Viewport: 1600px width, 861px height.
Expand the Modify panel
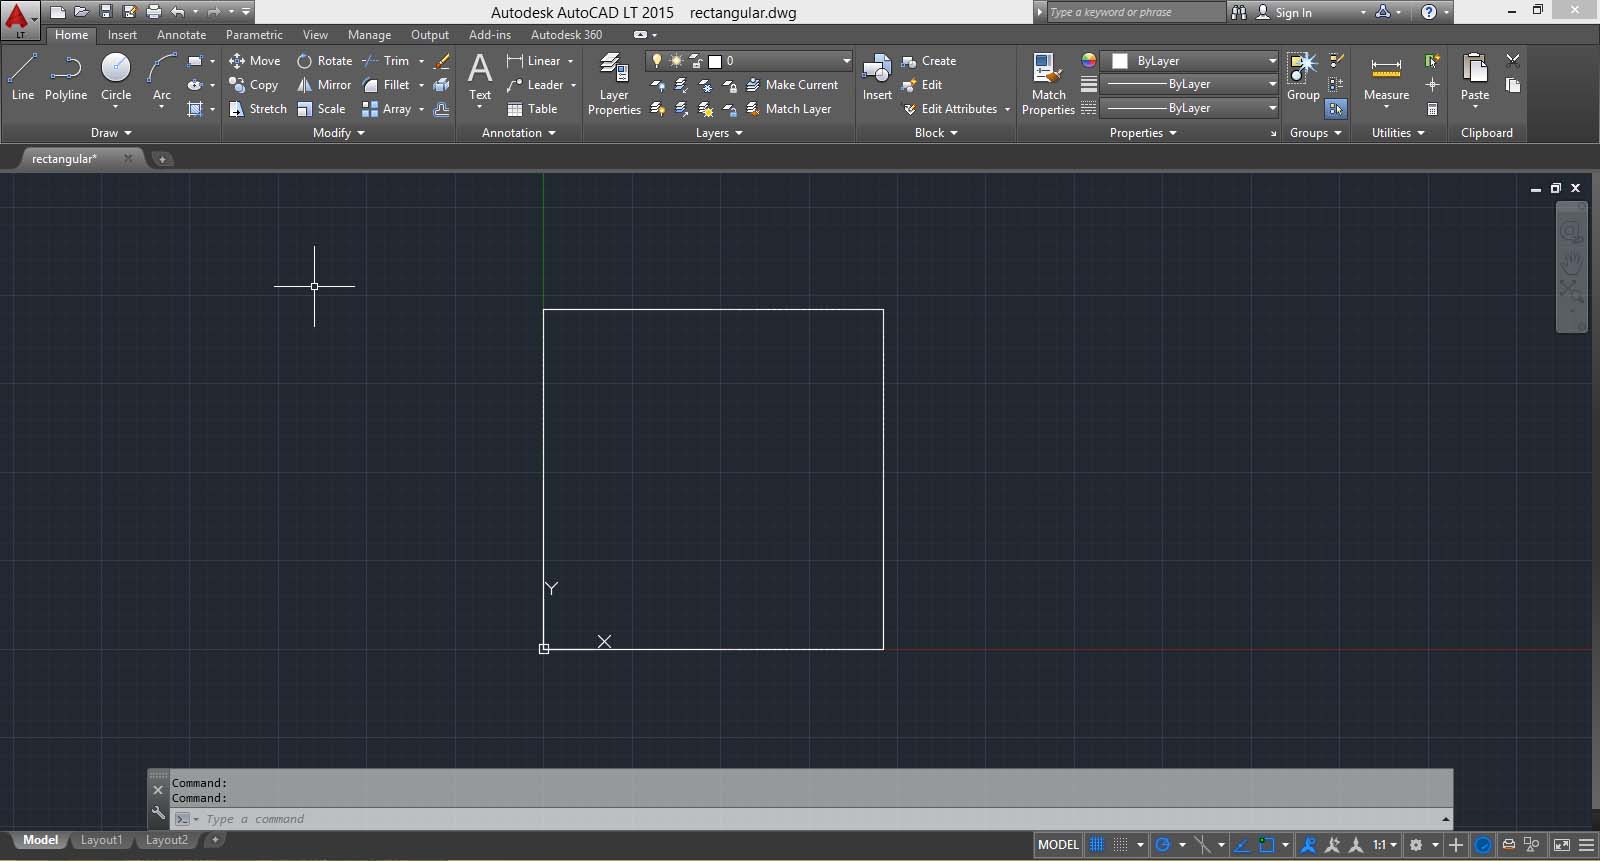coord(339,133)
